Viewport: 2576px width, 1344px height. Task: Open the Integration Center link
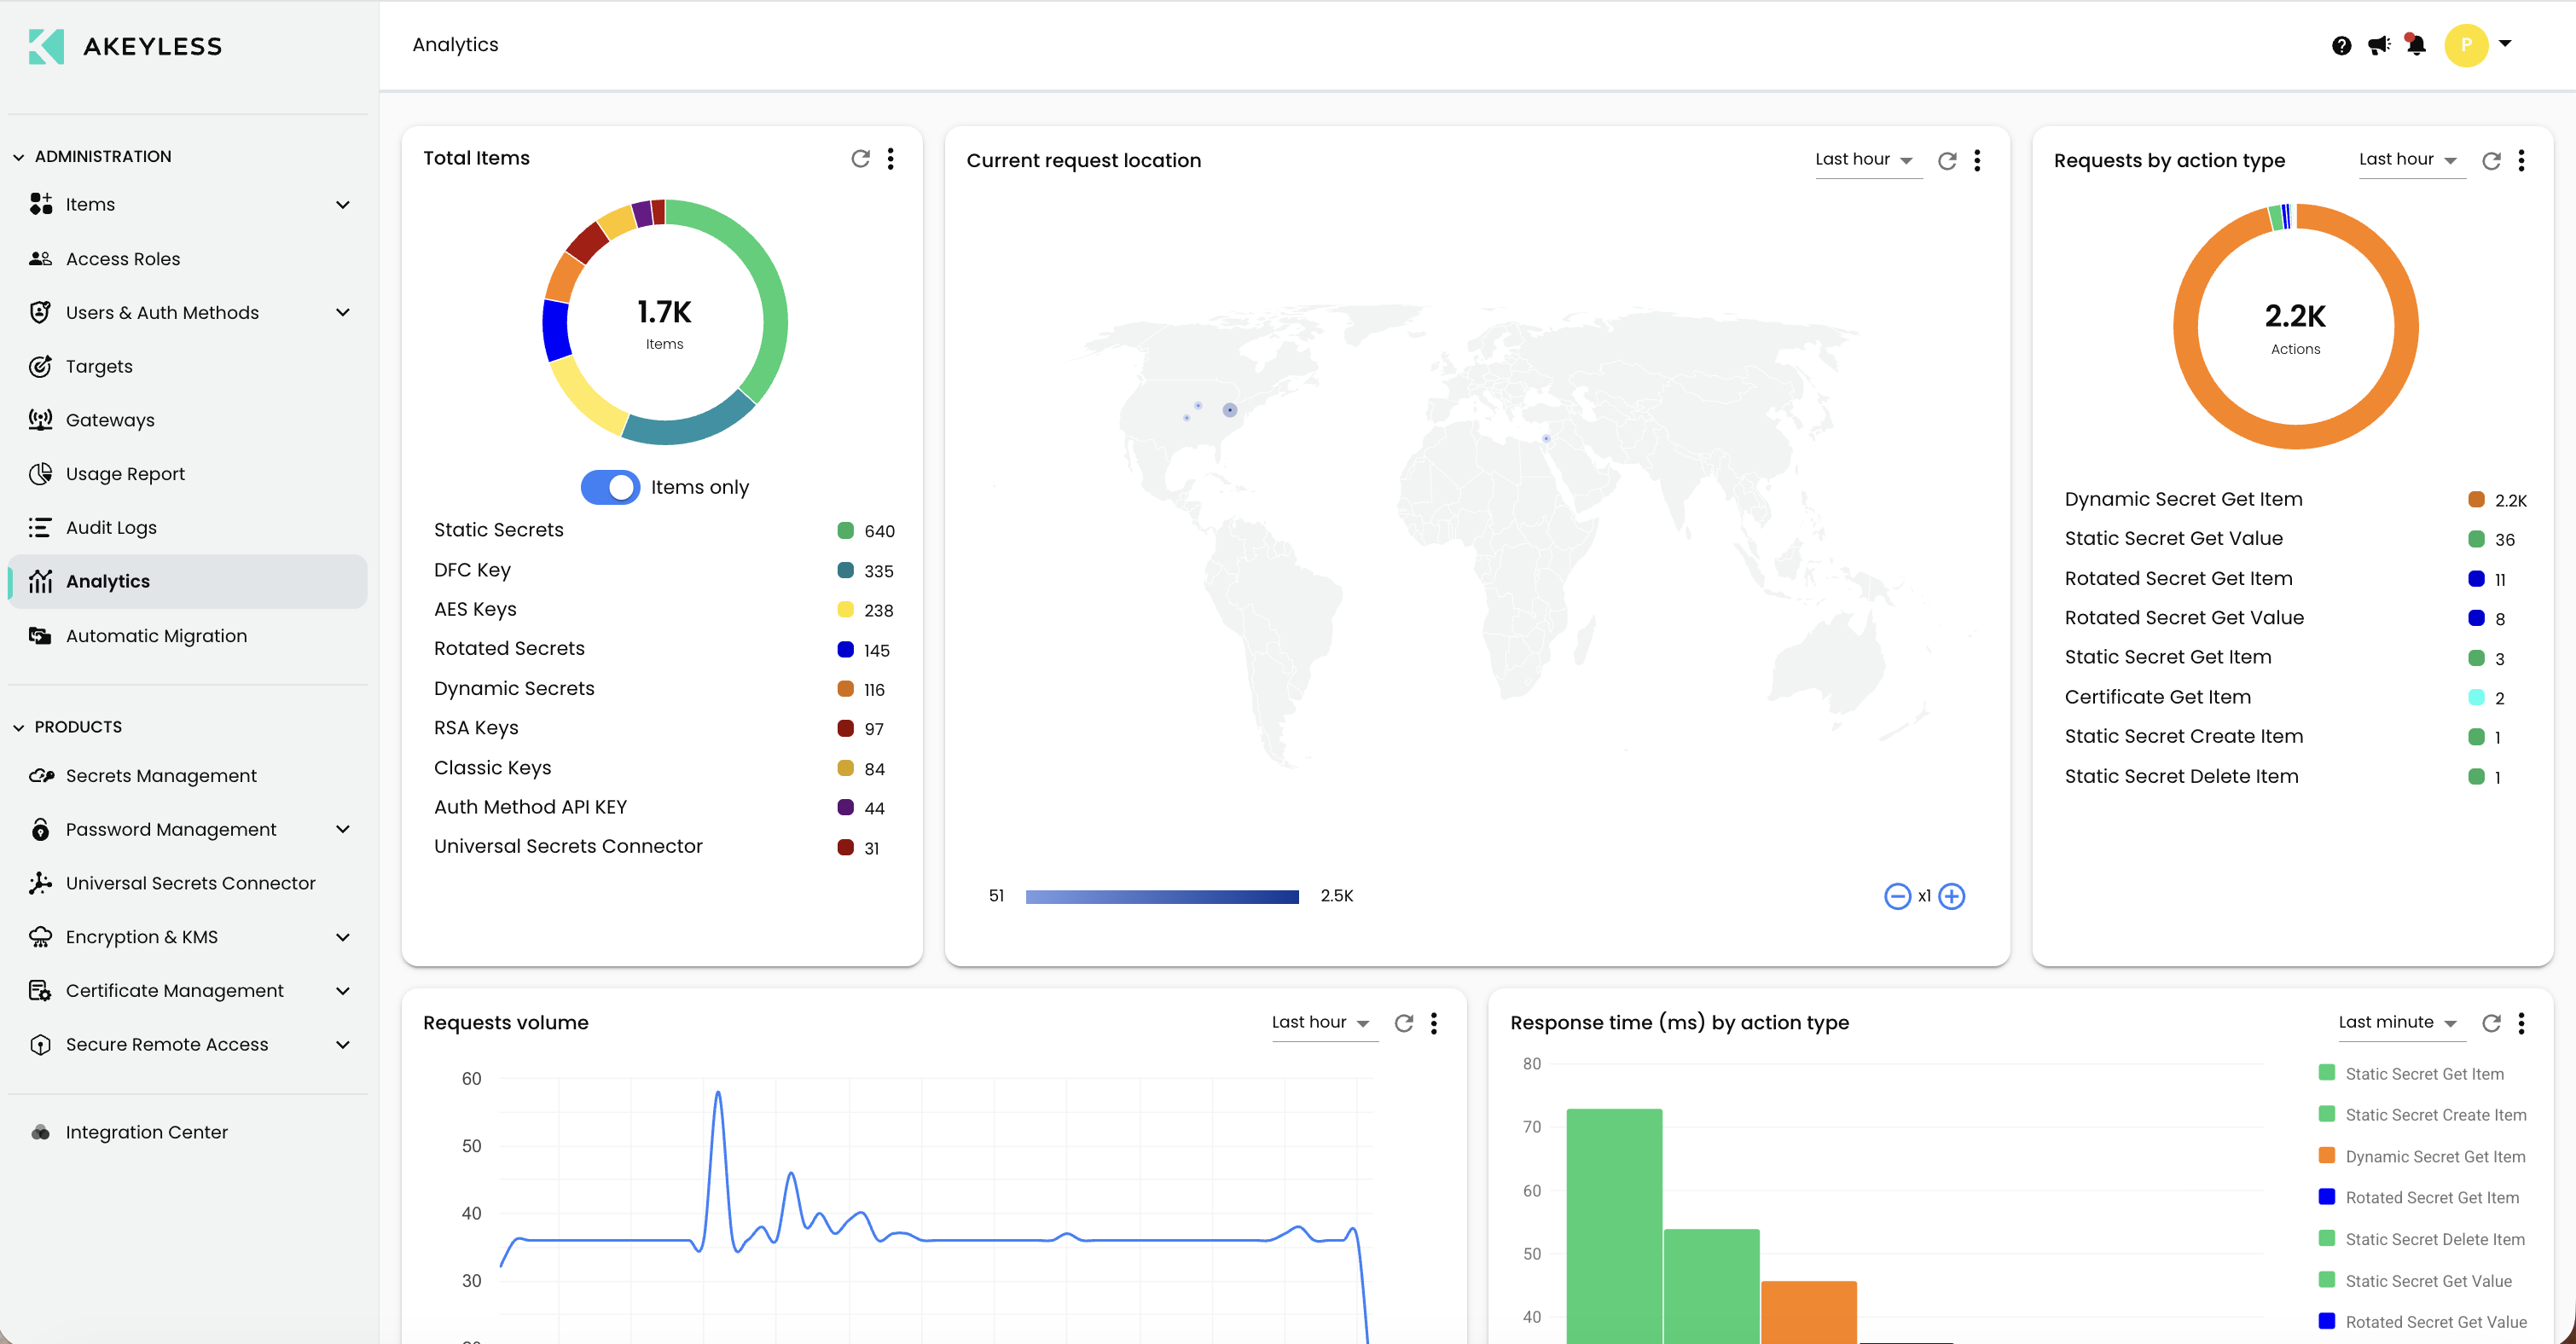pos(146,1132)
